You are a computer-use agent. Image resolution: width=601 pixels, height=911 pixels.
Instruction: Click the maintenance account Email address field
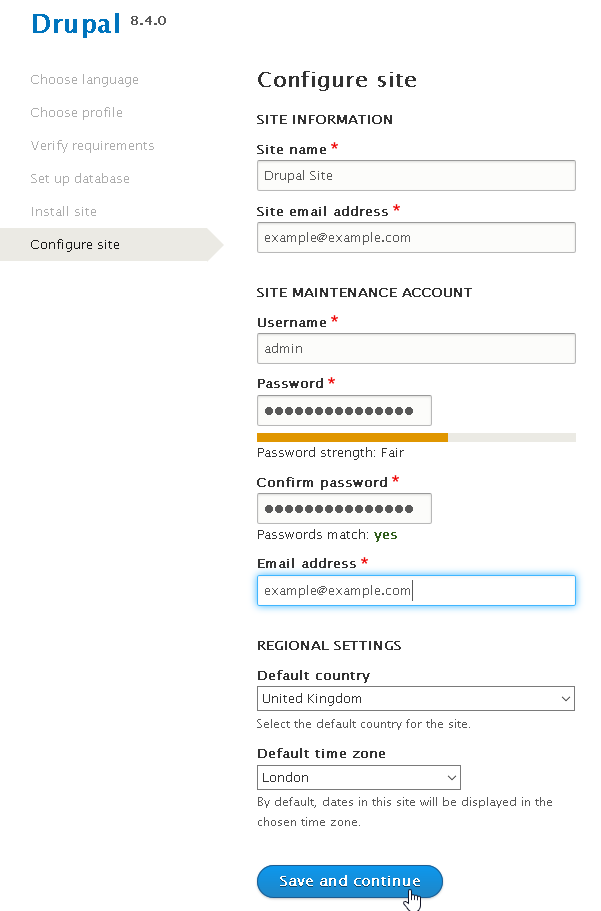416,590
